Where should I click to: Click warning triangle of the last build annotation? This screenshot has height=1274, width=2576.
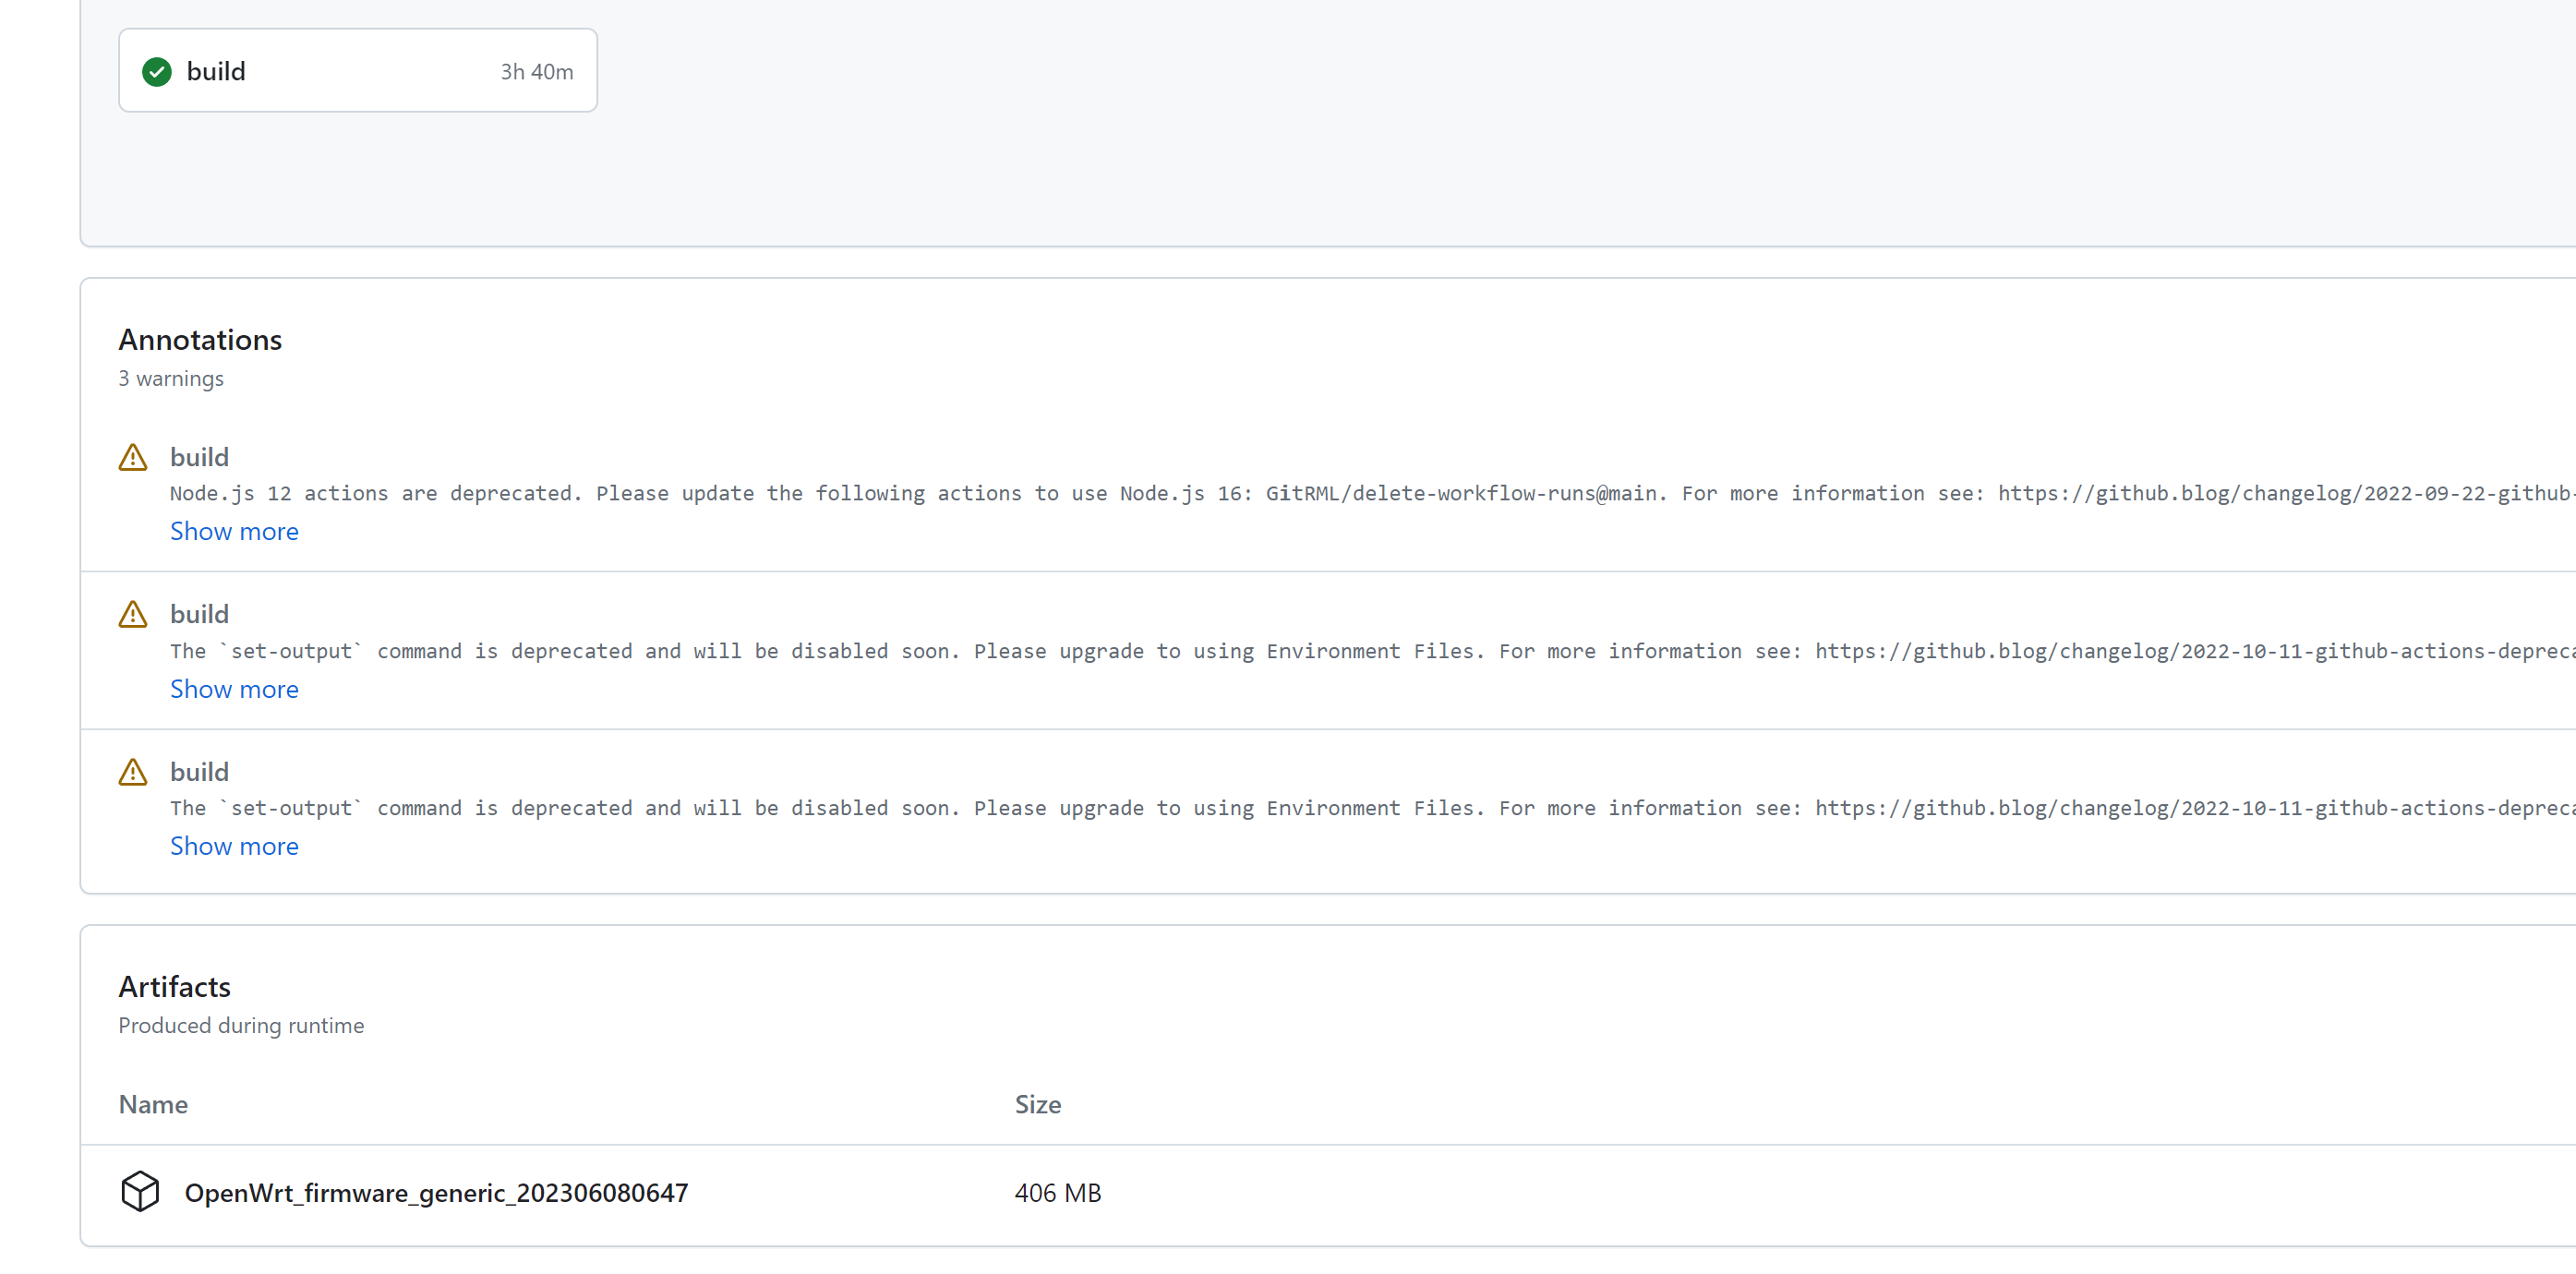133,772
